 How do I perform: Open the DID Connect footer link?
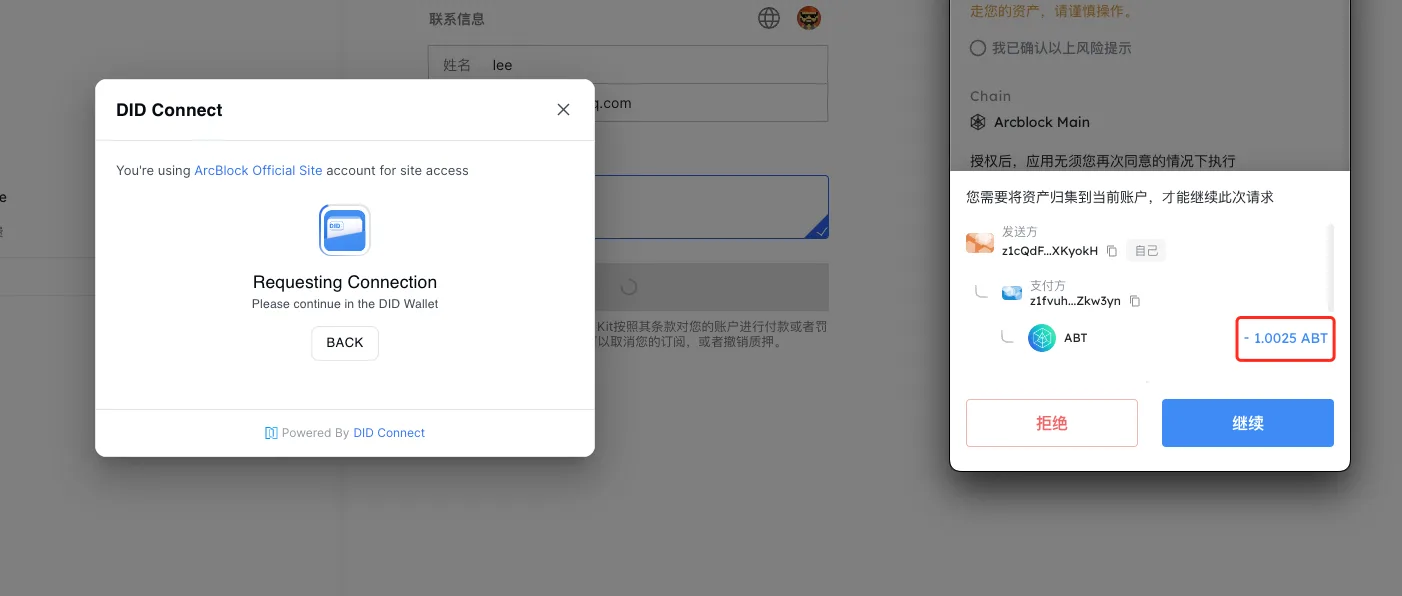[x=389, y=433]
